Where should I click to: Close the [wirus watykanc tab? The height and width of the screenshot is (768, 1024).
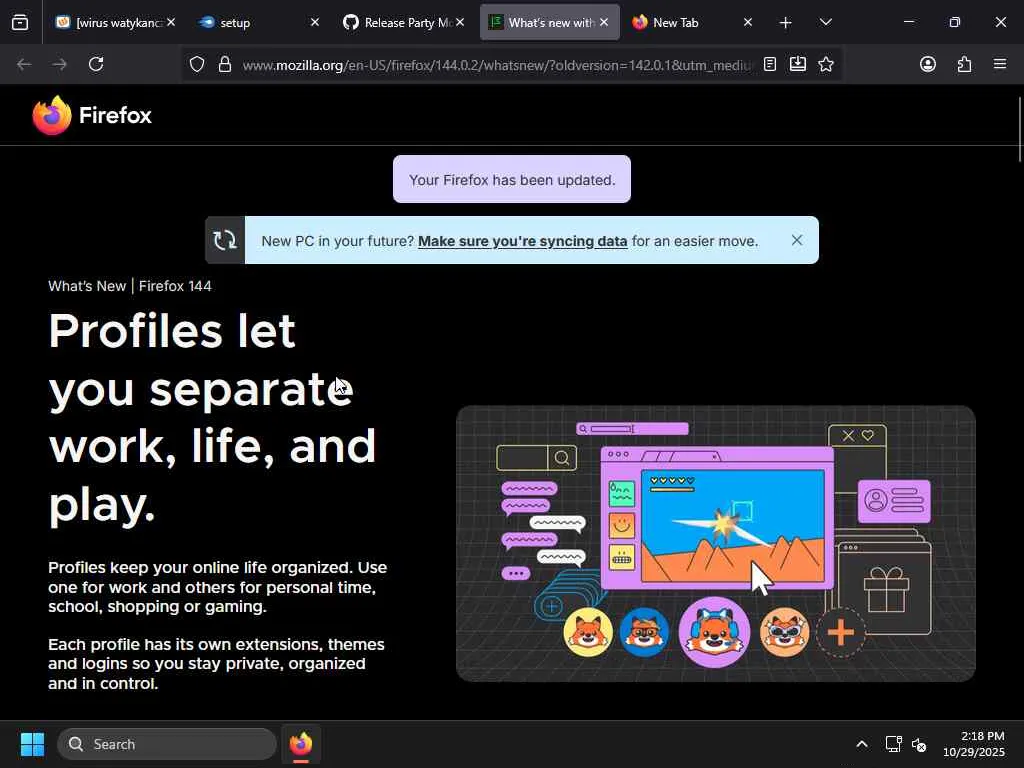170,22
